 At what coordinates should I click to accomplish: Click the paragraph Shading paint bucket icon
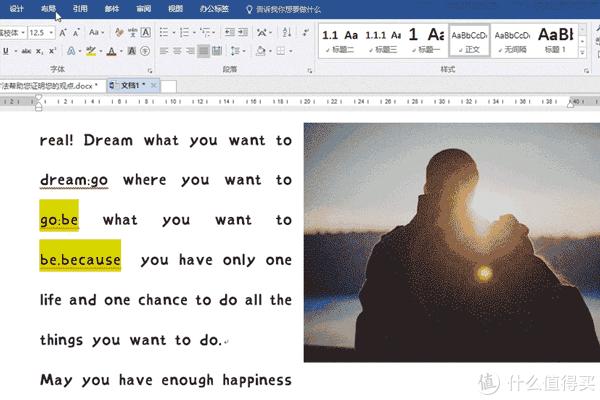coord(261,51)
